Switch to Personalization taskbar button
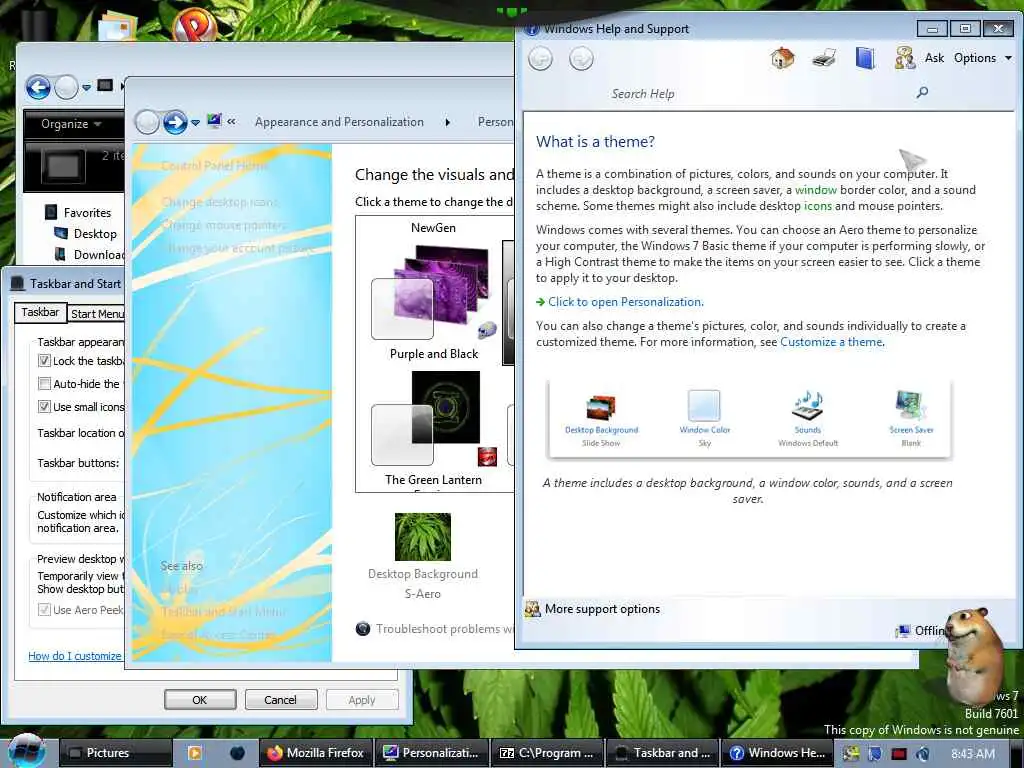1024x768 pixels. pos(434,753)
